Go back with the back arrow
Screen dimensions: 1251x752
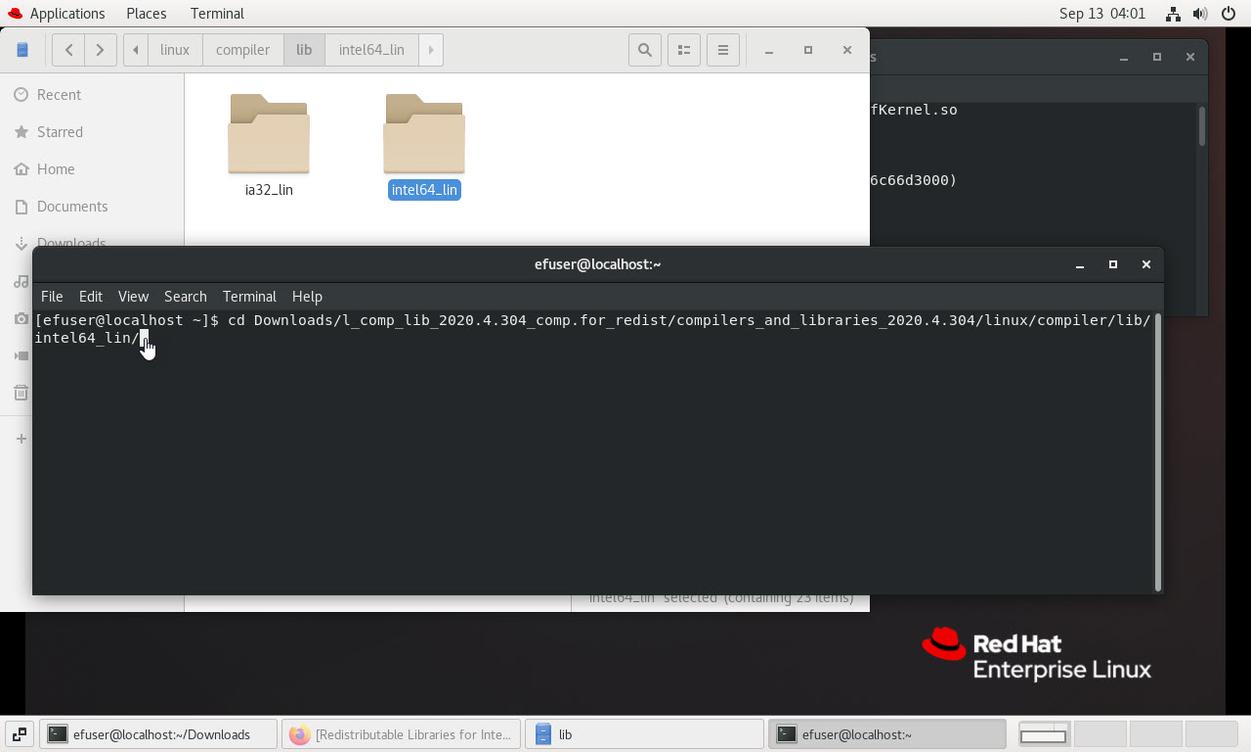click(68, 50)
